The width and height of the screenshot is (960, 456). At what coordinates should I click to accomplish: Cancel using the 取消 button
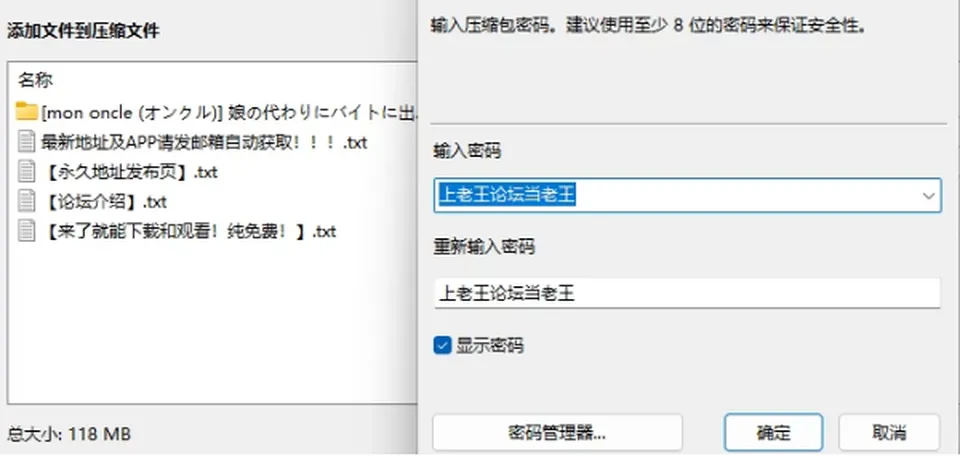(x=889, y=433)
